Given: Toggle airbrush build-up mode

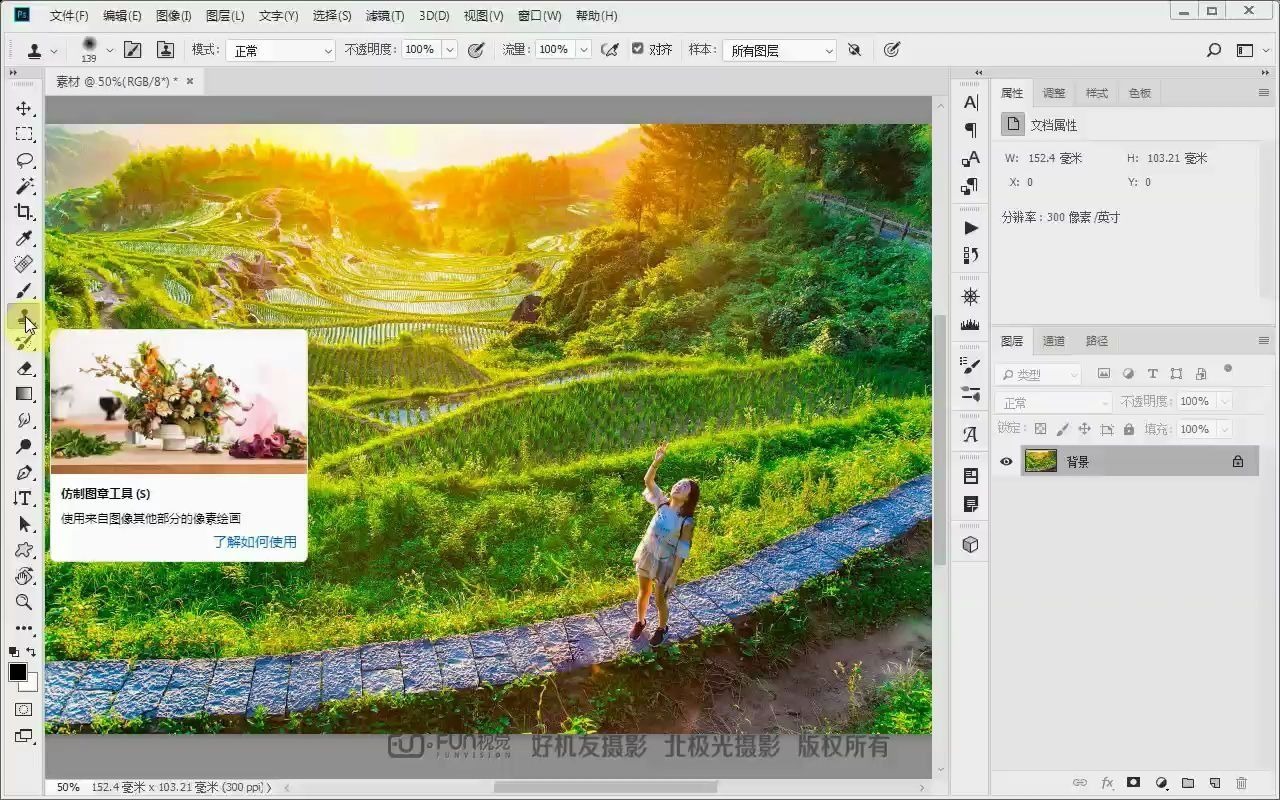Looking at the screenshot, I should point(609,50).
